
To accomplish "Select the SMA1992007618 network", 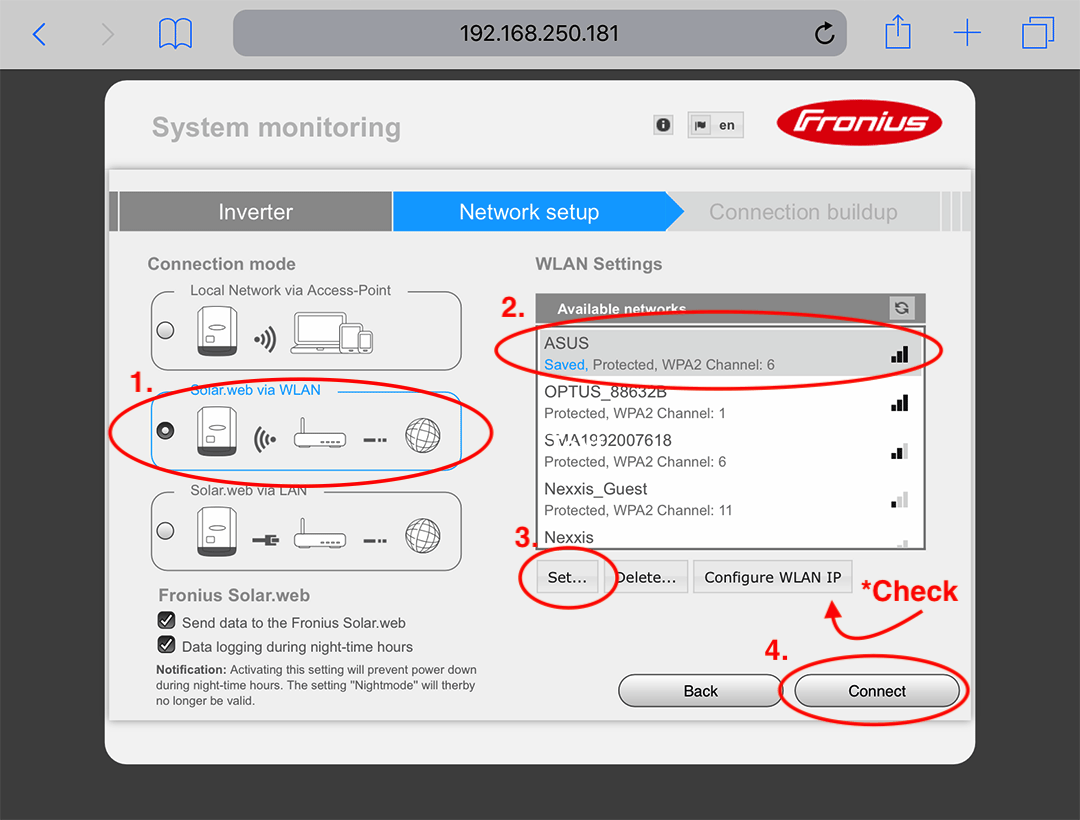I will pos(729,450).
